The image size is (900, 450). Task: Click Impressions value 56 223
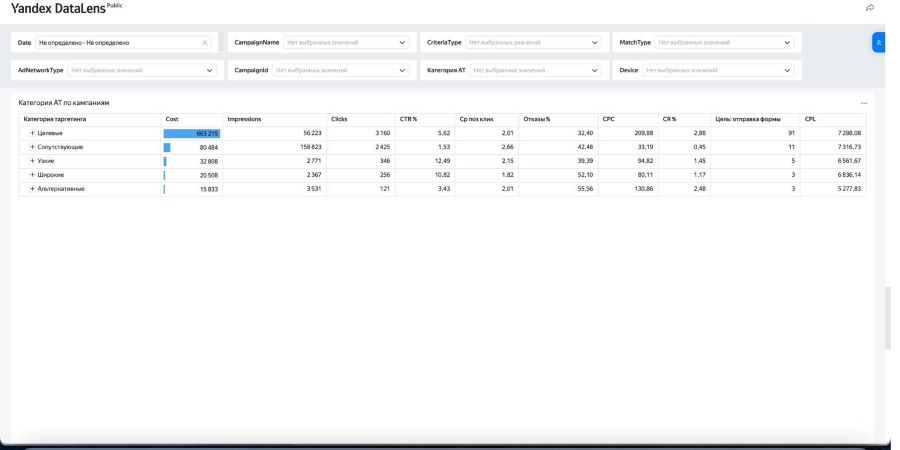[x=312, y=133]
